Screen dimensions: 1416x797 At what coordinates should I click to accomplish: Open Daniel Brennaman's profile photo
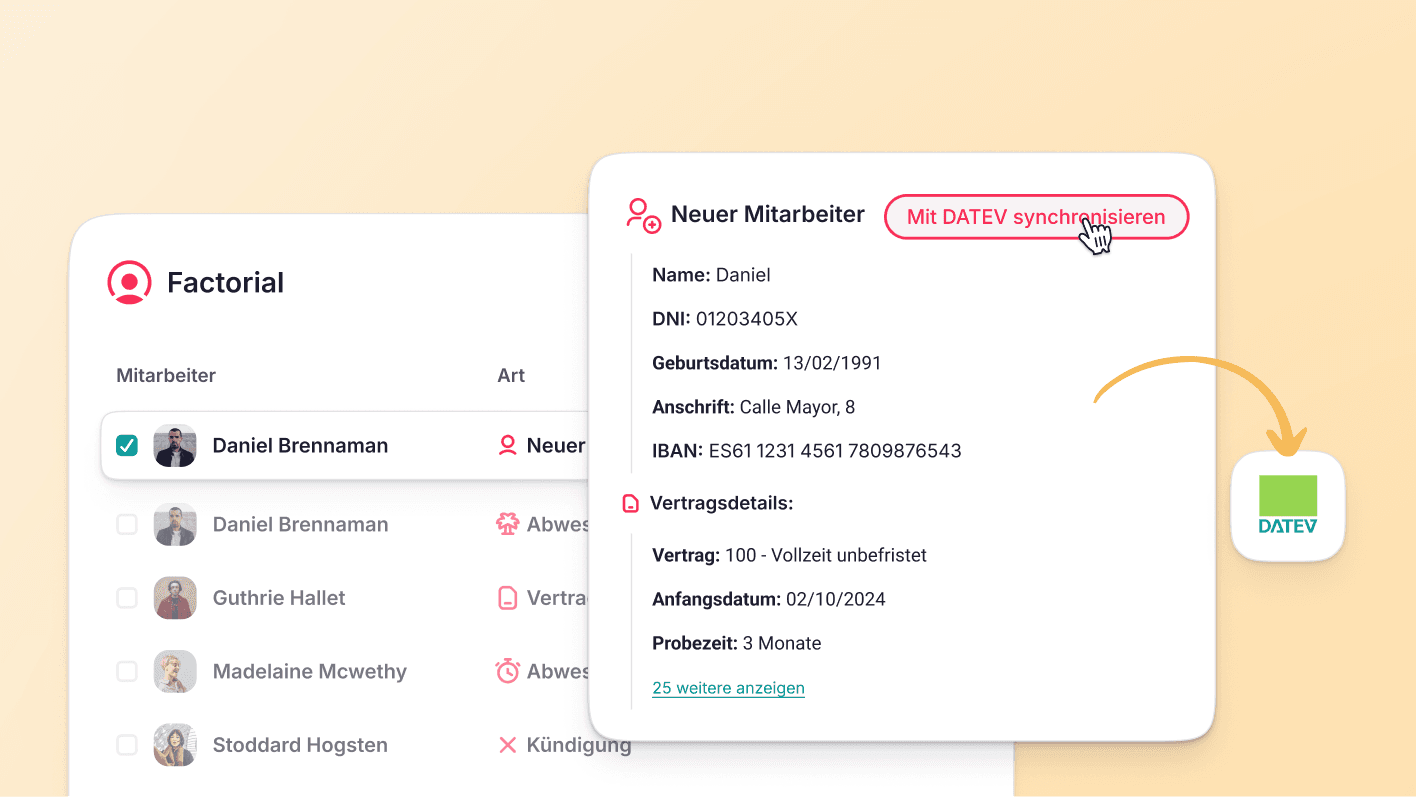tap(175, 445)
